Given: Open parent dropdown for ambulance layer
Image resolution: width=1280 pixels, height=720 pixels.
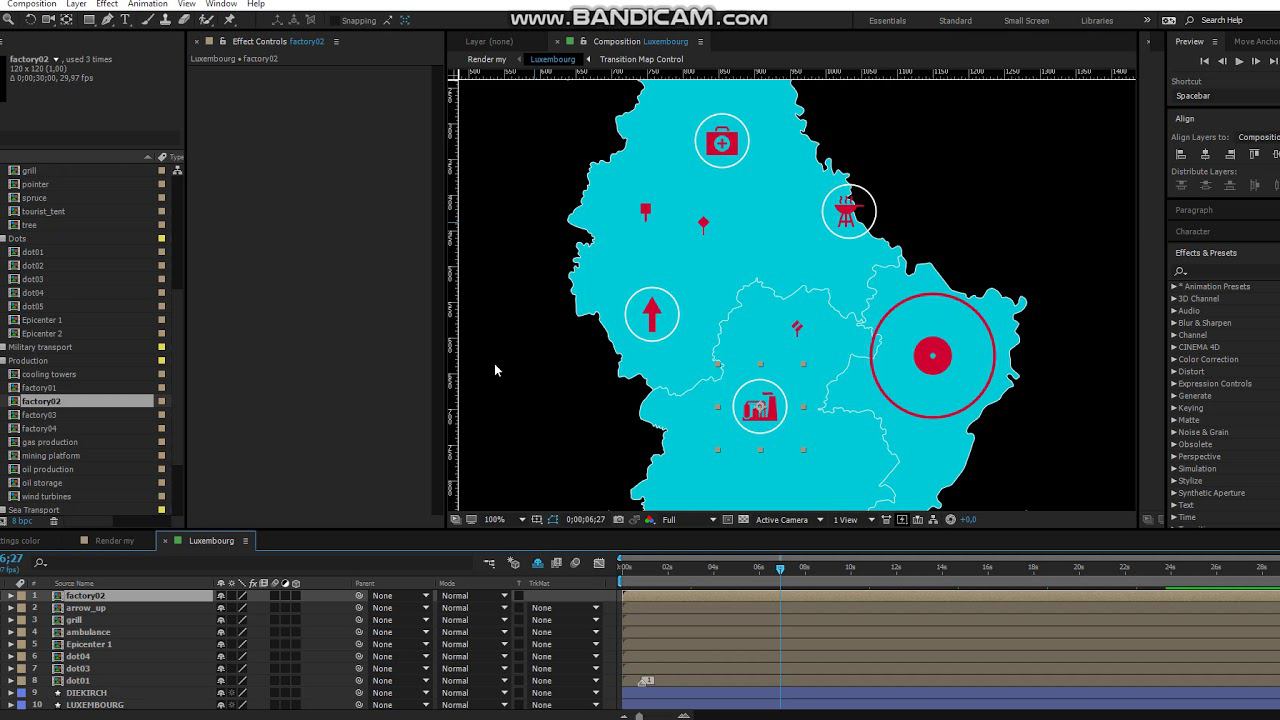Looking at the screenshot, I should click(400, 632).
